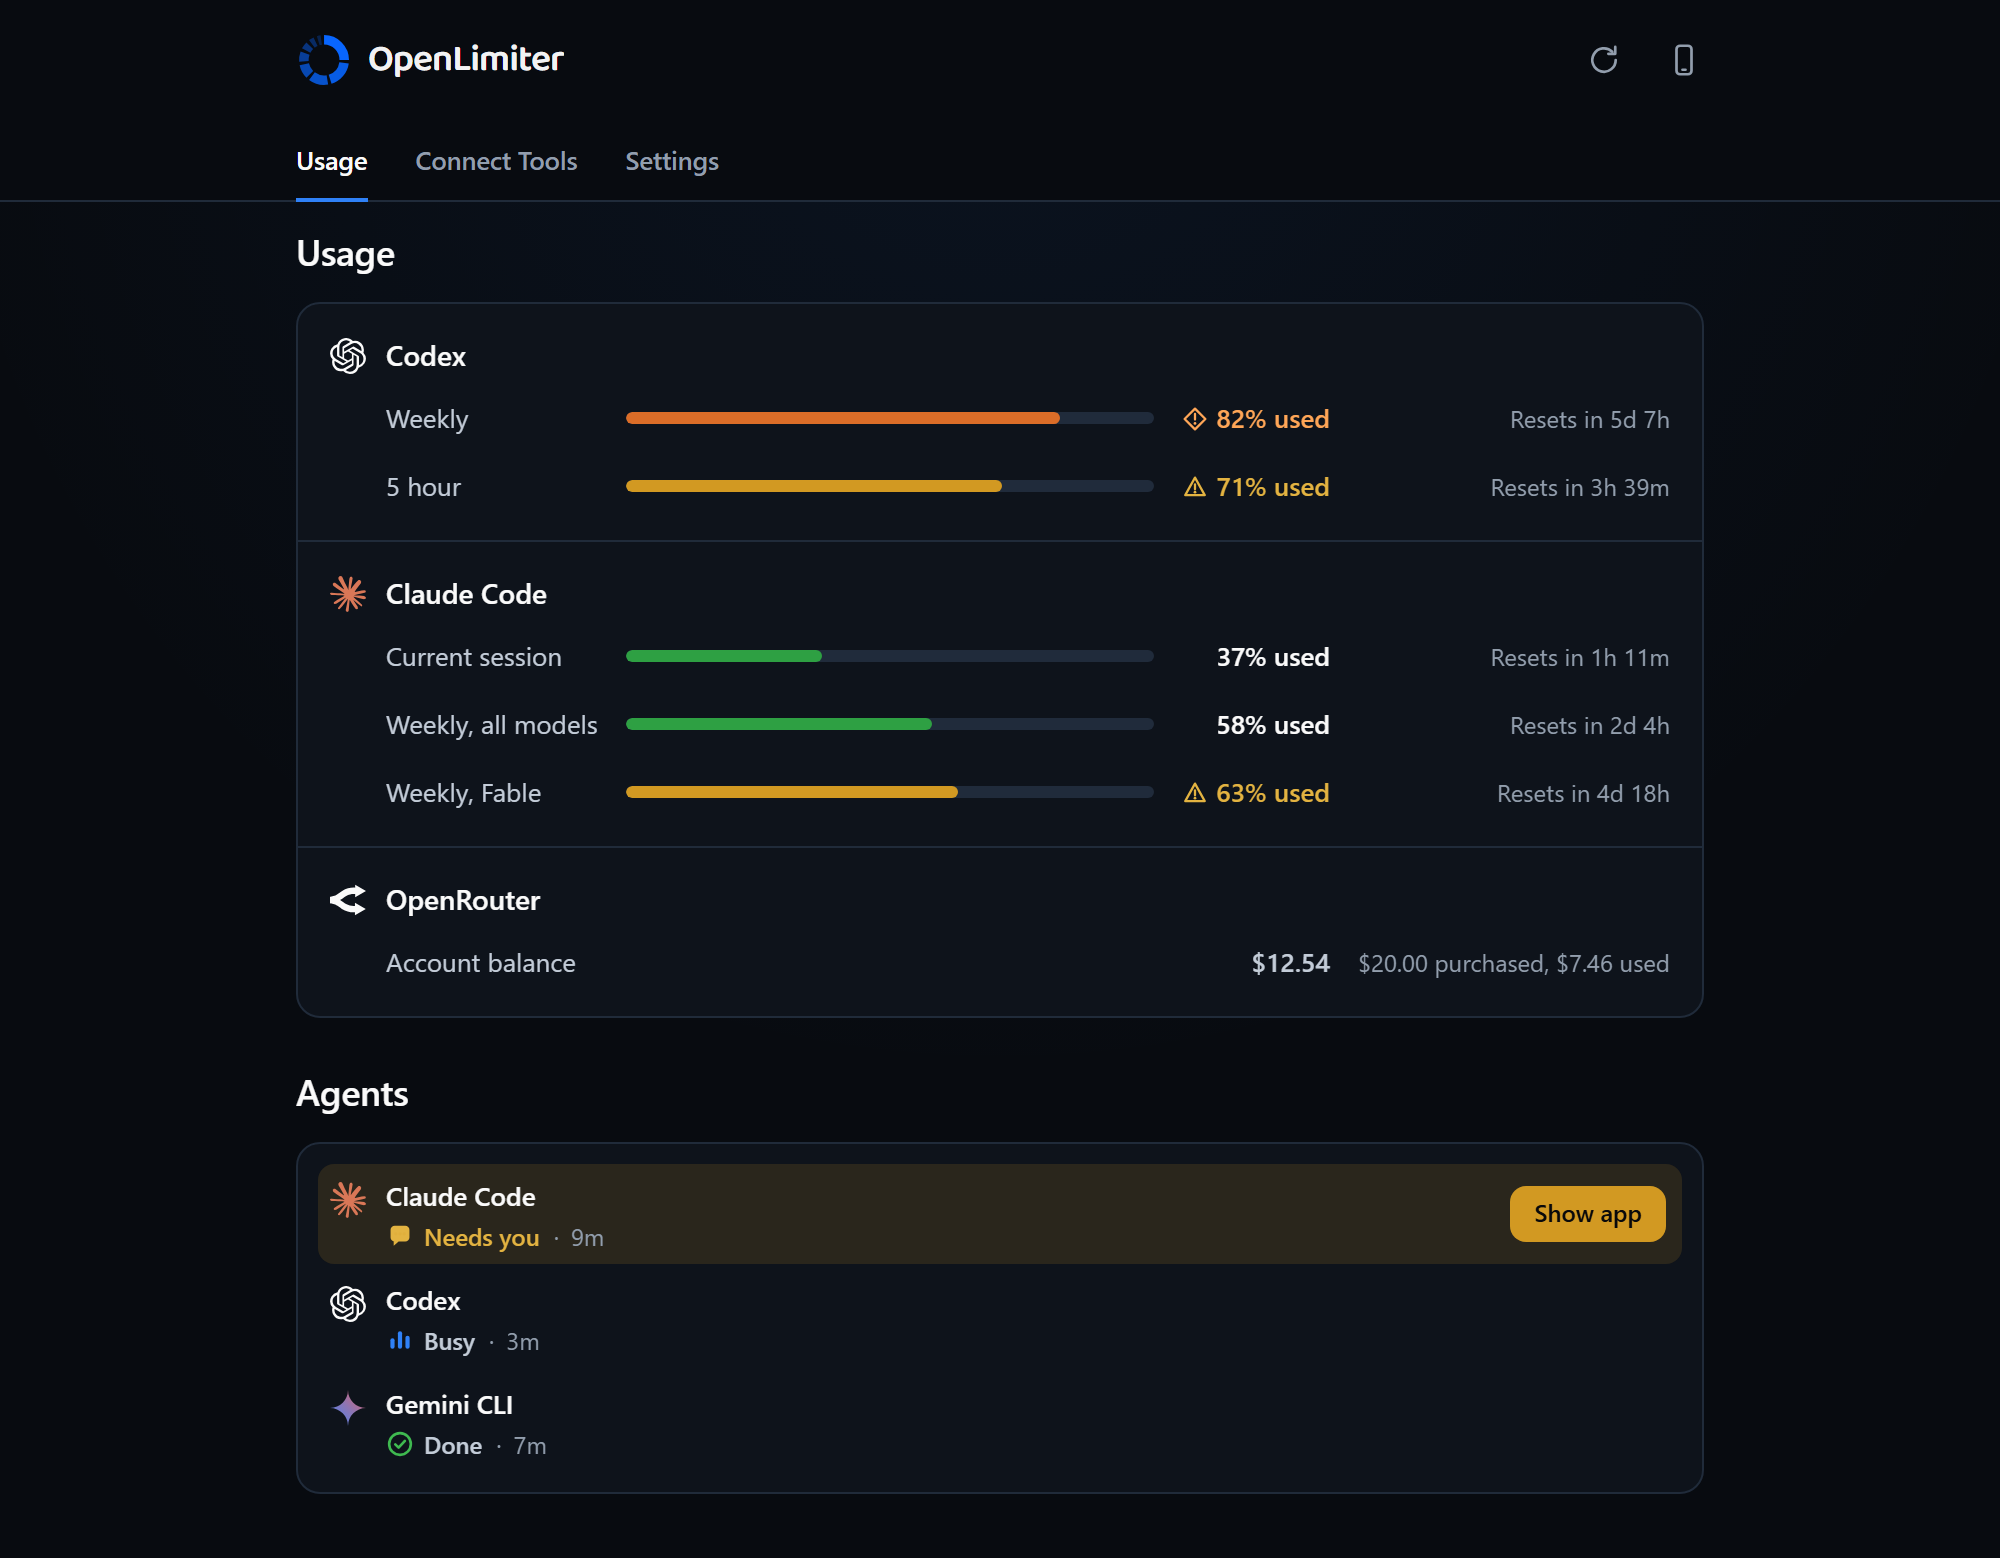Click the Codex logo in Usage card

coord(348,356)
